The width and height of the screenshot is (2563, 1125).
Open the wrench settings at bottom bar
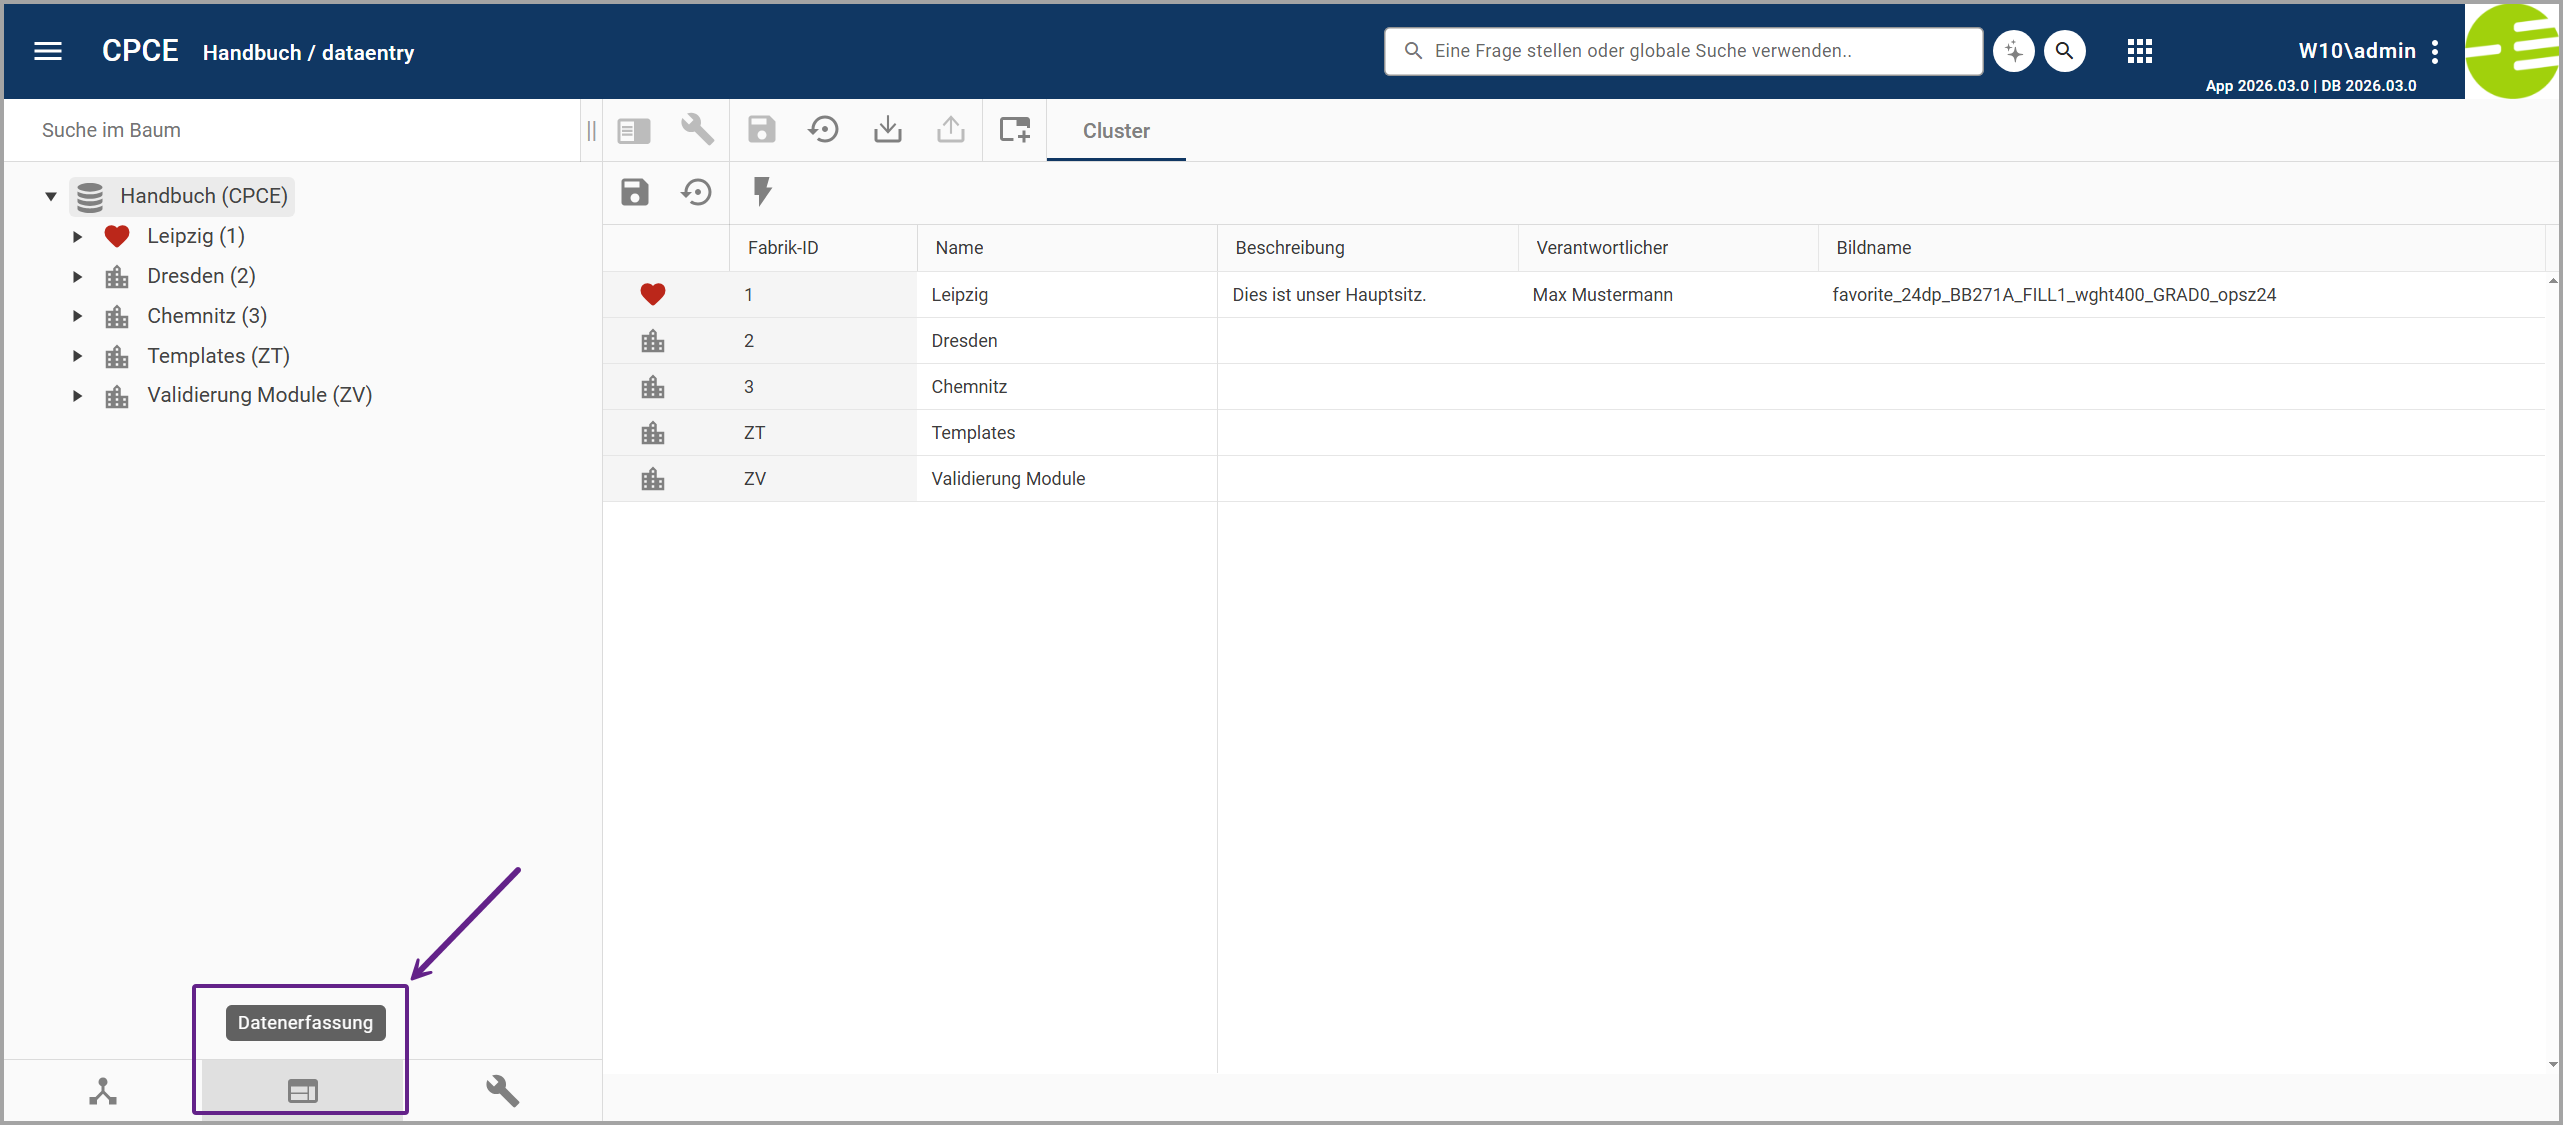(502, 1090)
